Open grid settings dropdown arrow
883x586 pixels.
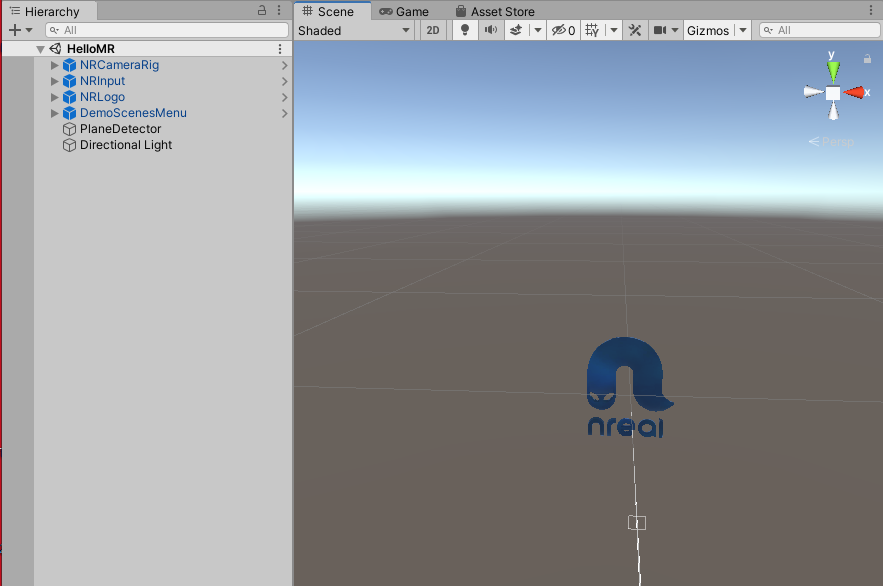(x=614, y=30)
